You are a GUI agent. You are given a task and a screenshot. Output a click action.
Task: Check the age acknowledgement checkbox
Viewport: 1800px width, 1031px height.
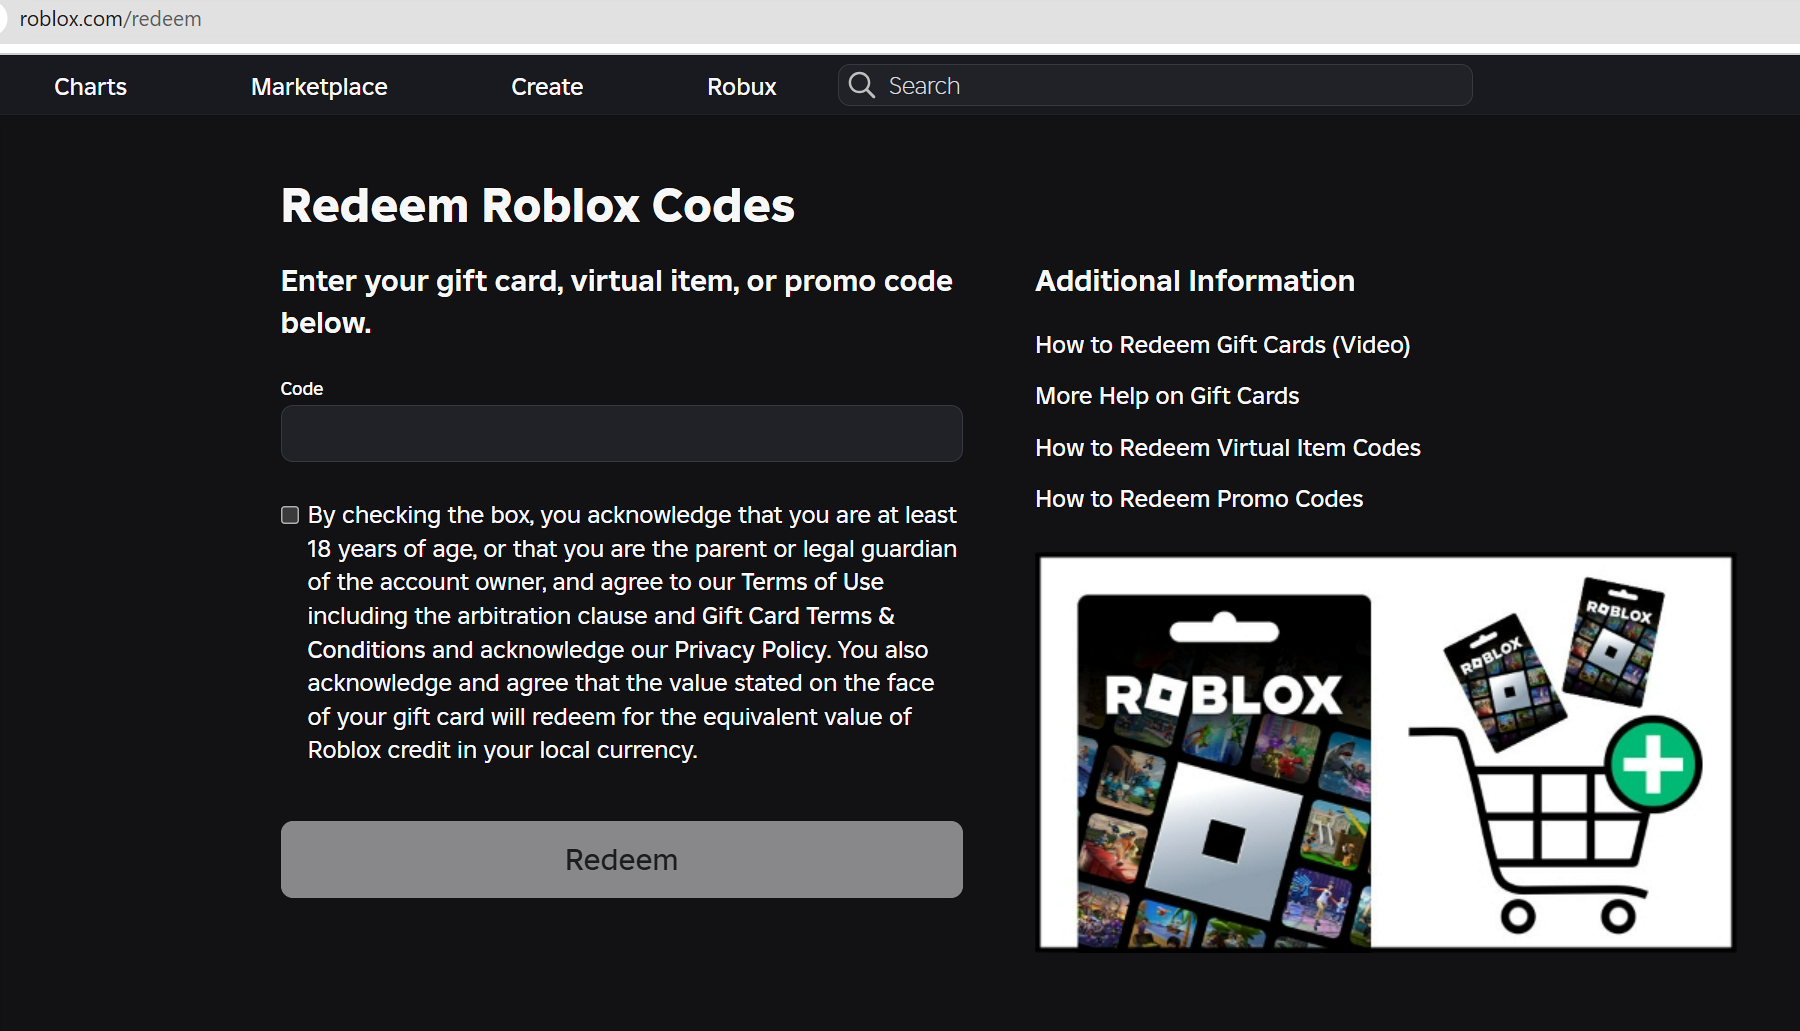(290, 515)
